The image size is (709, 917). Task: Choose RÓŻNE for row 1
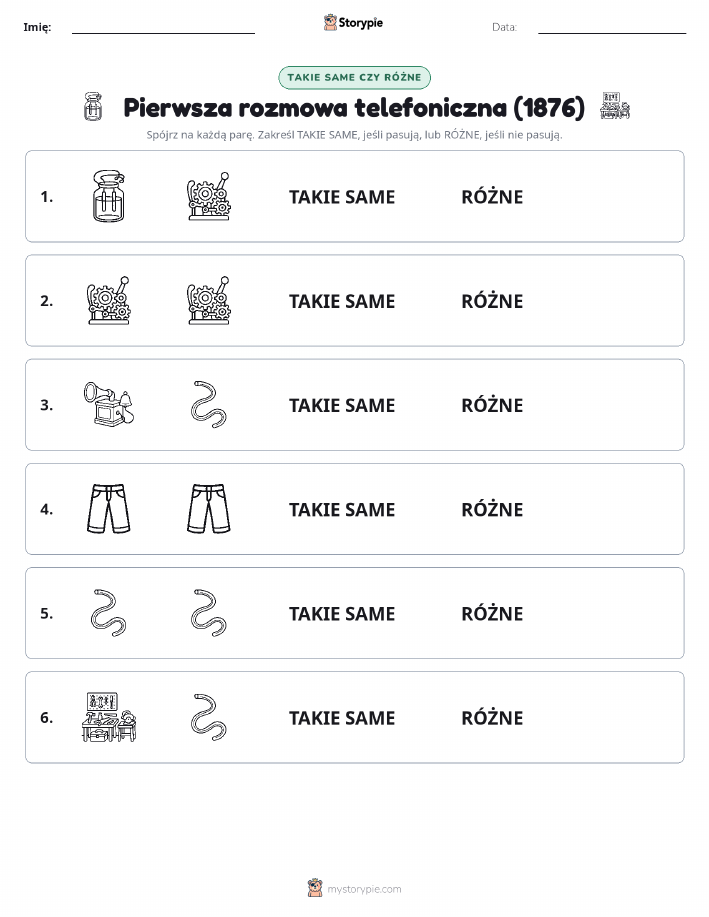tap(492, 196)
